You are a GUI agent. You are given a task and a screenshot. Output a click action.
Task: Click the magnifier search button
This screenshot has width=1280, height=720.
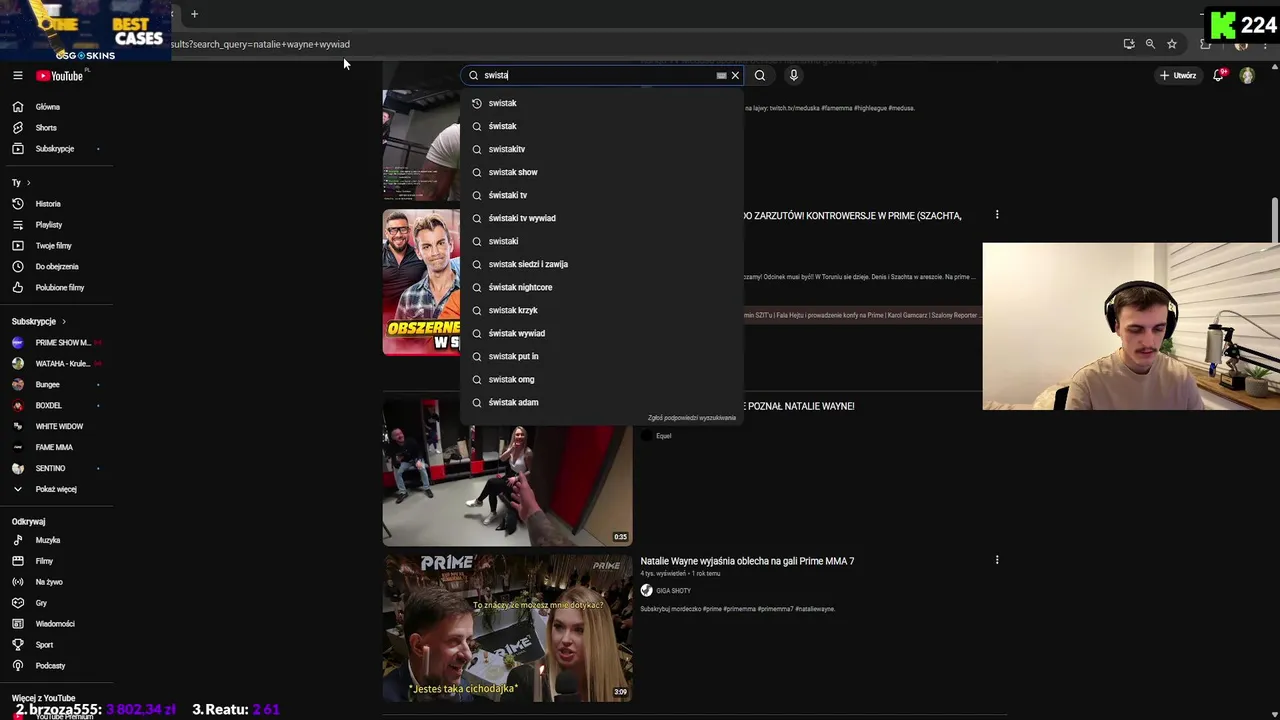point(760,75)
